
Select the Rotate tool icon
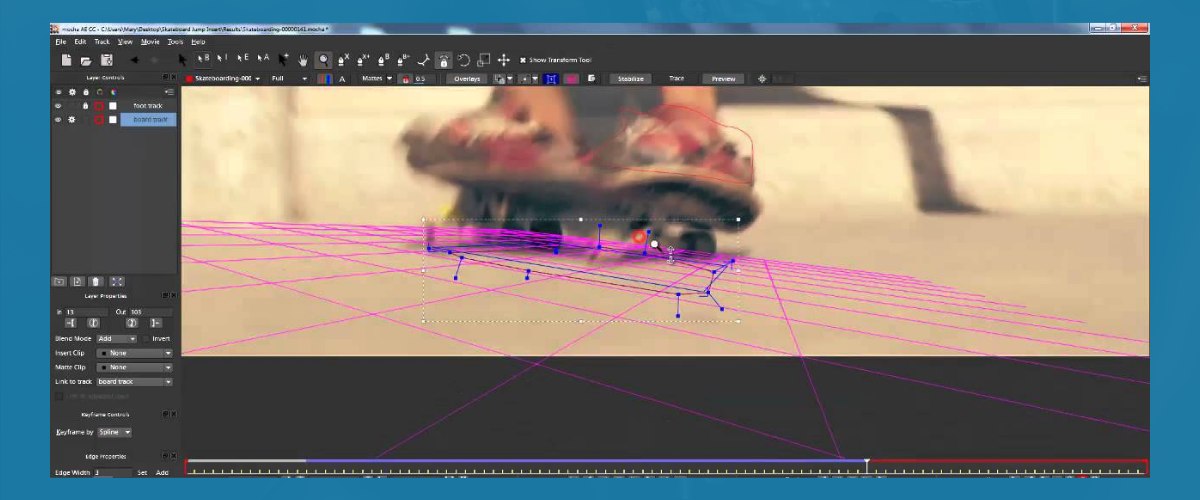[x=464, y=60]
